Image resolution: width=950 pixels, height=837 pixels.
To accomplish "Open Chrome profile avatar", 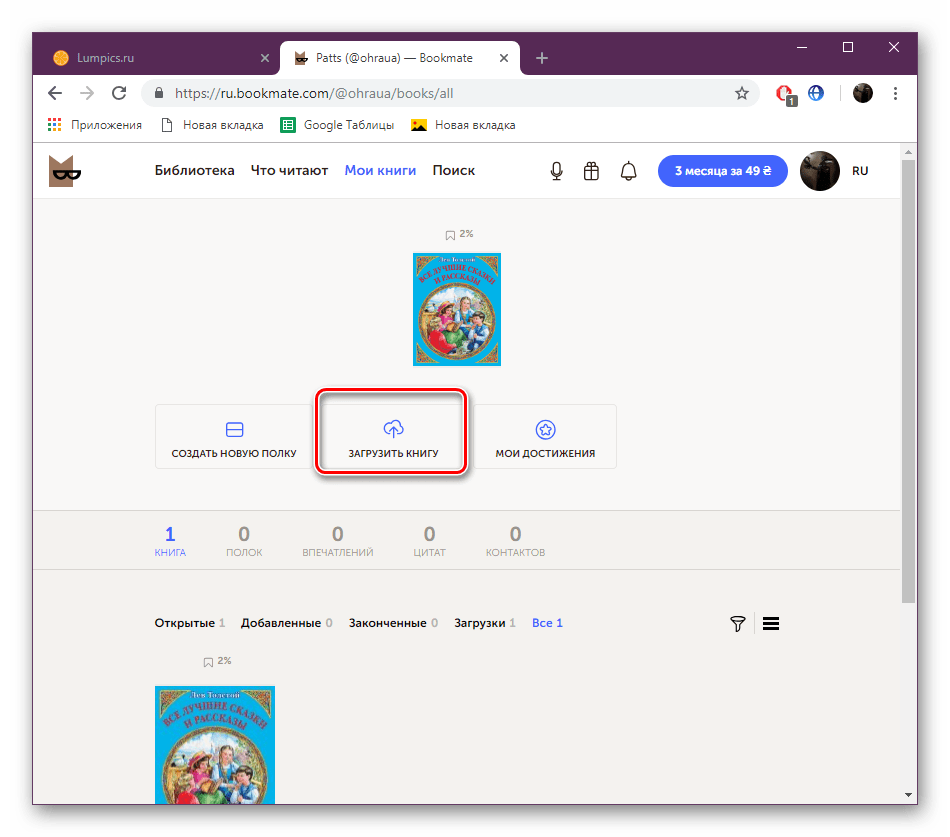I will pos(863,93).
